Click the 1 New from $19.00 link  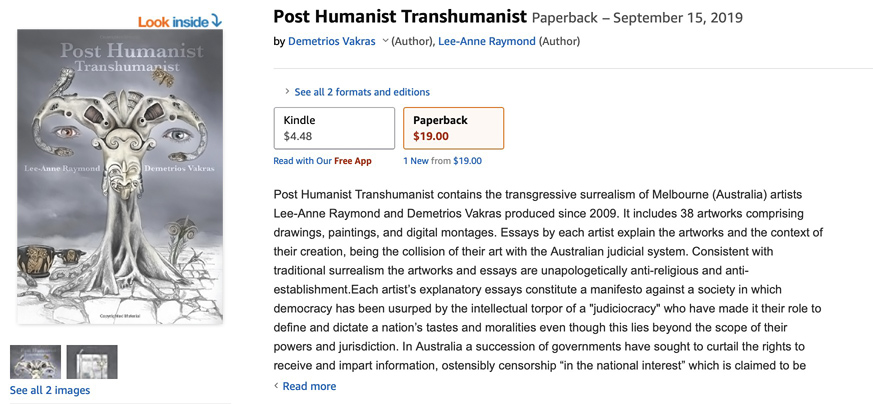pyautogui.click(x=442, y=160)
